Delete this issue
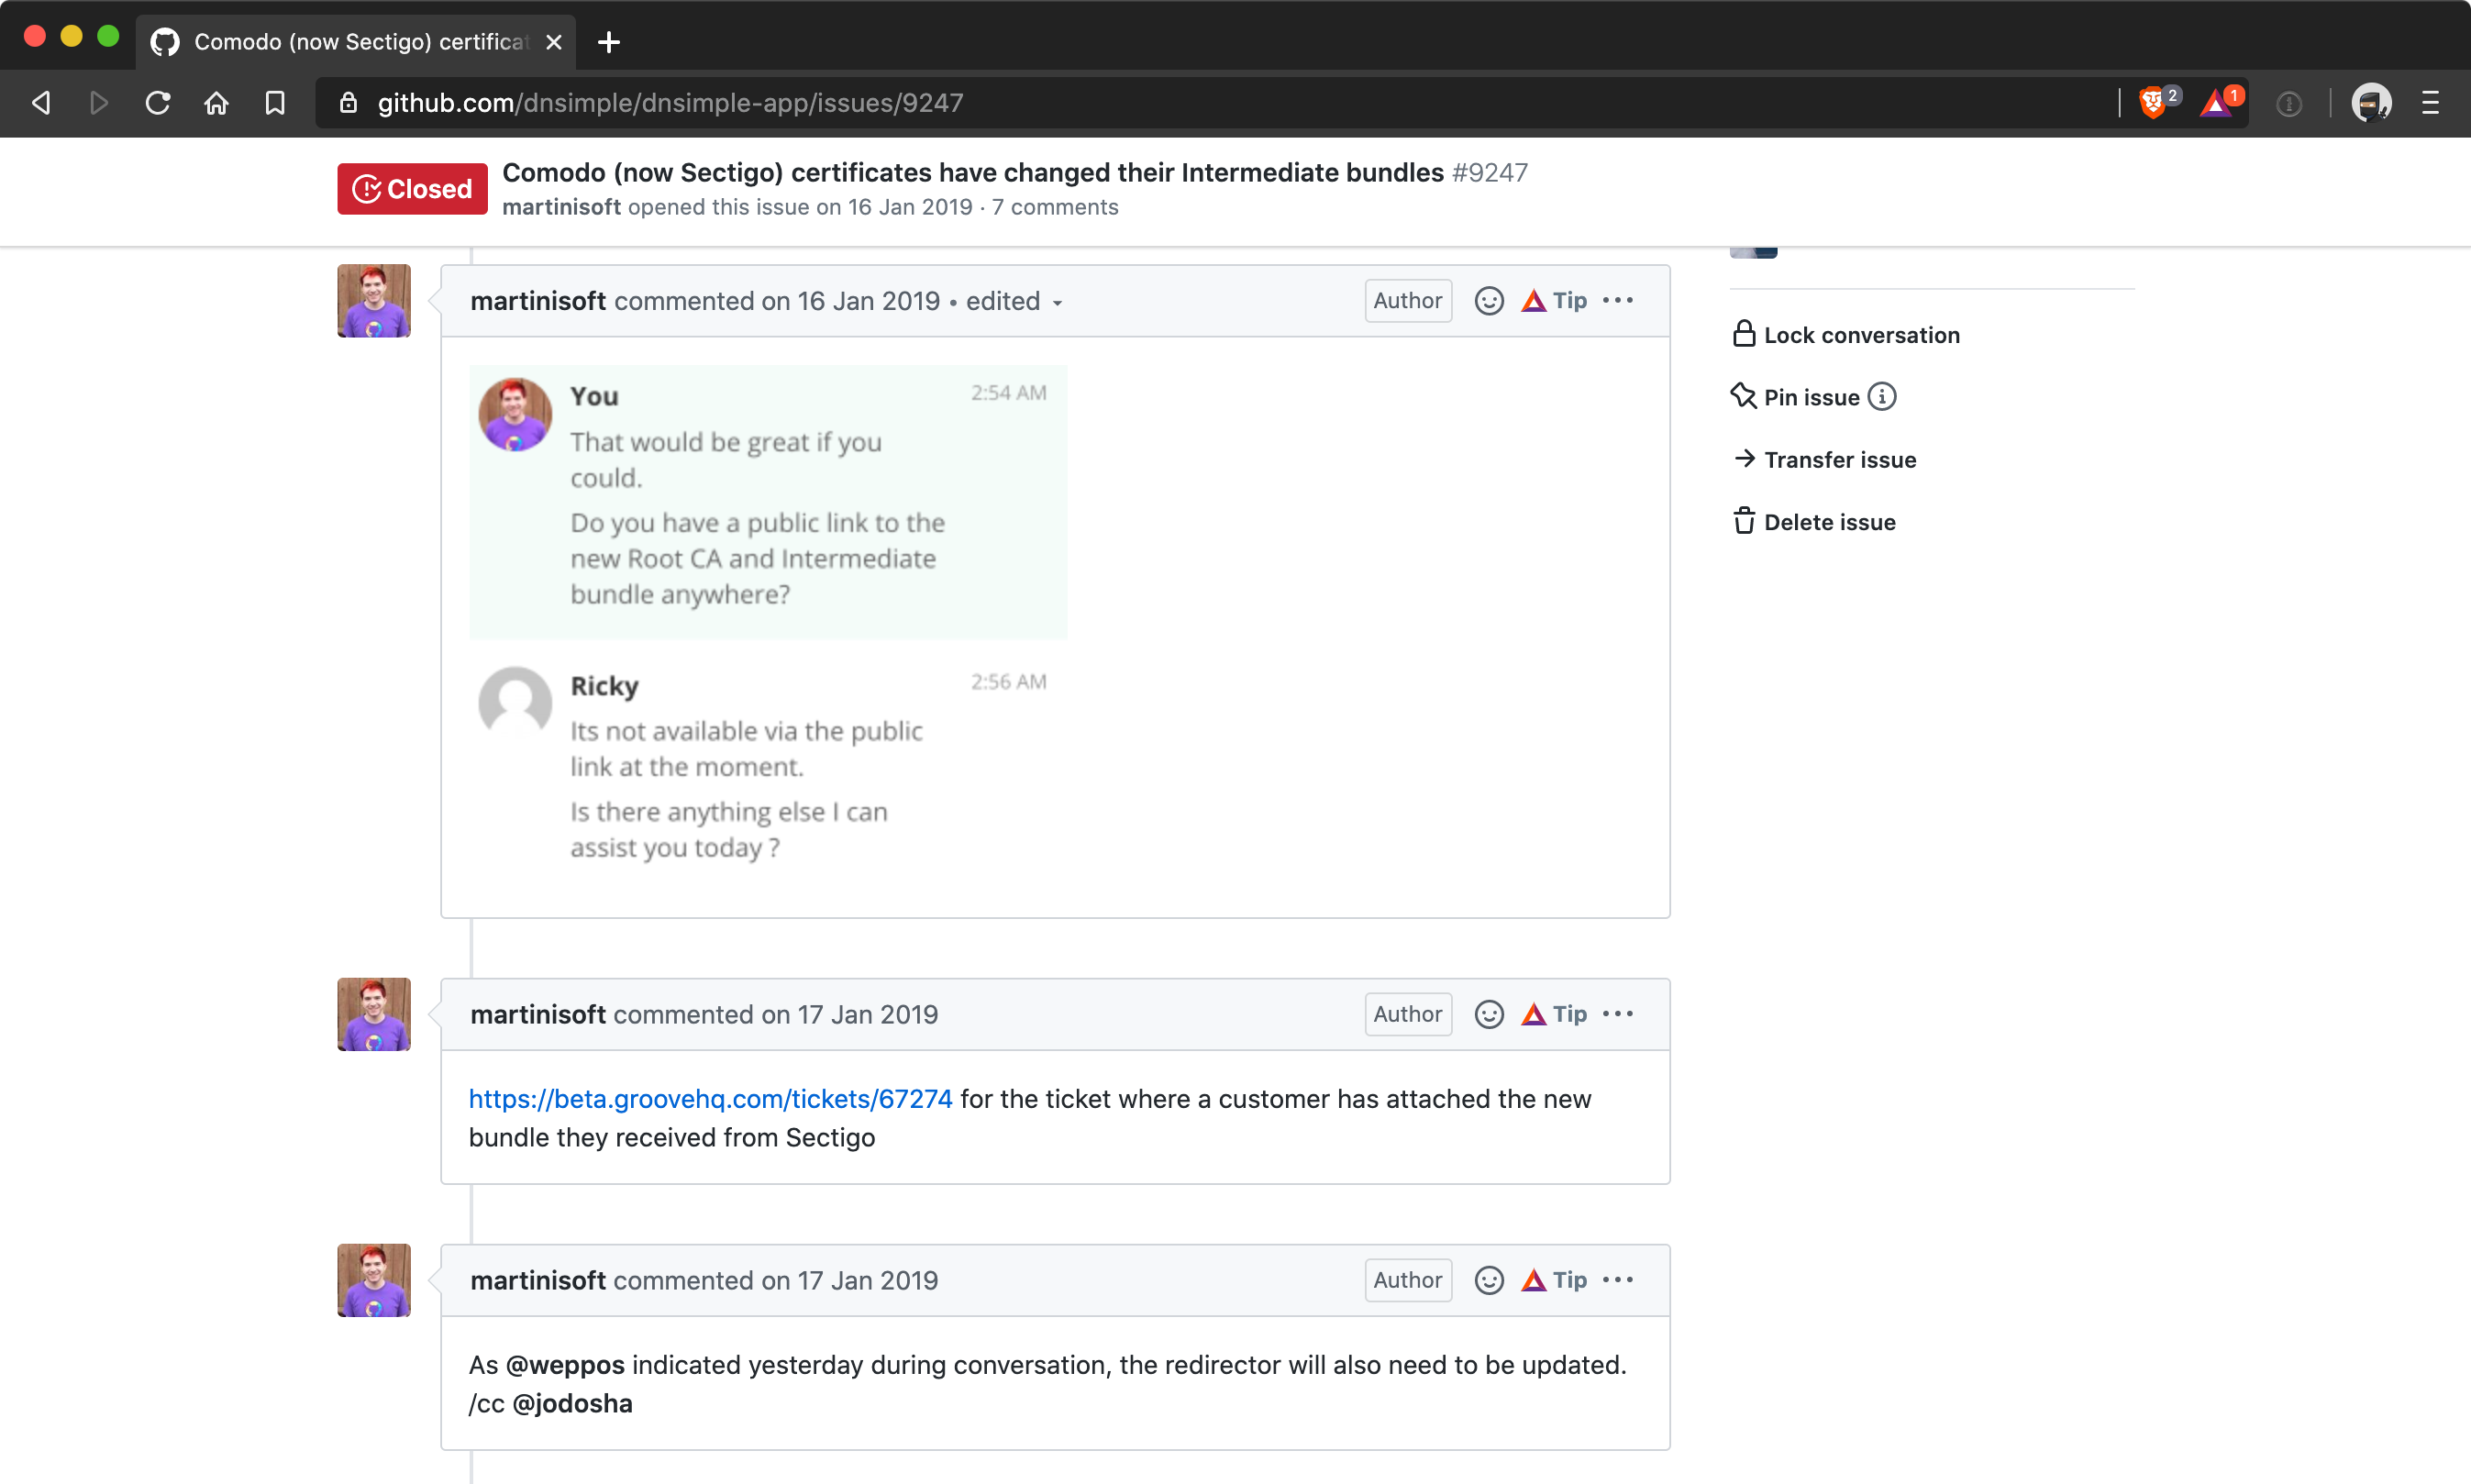This screenshot has height=1484, width=2471. click(x=1814, y=522)
